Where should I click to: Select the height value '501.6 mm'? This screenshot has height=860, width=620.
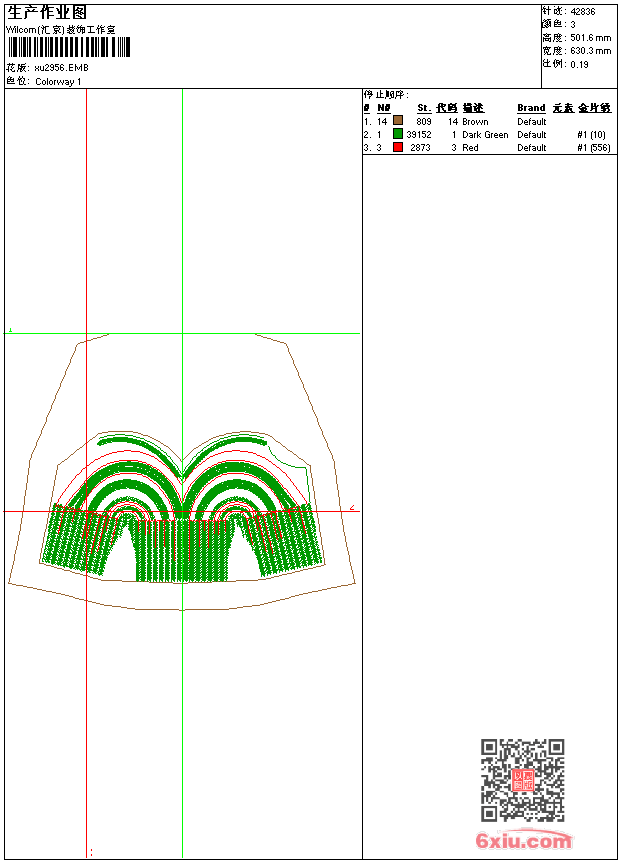click(590, 38)
